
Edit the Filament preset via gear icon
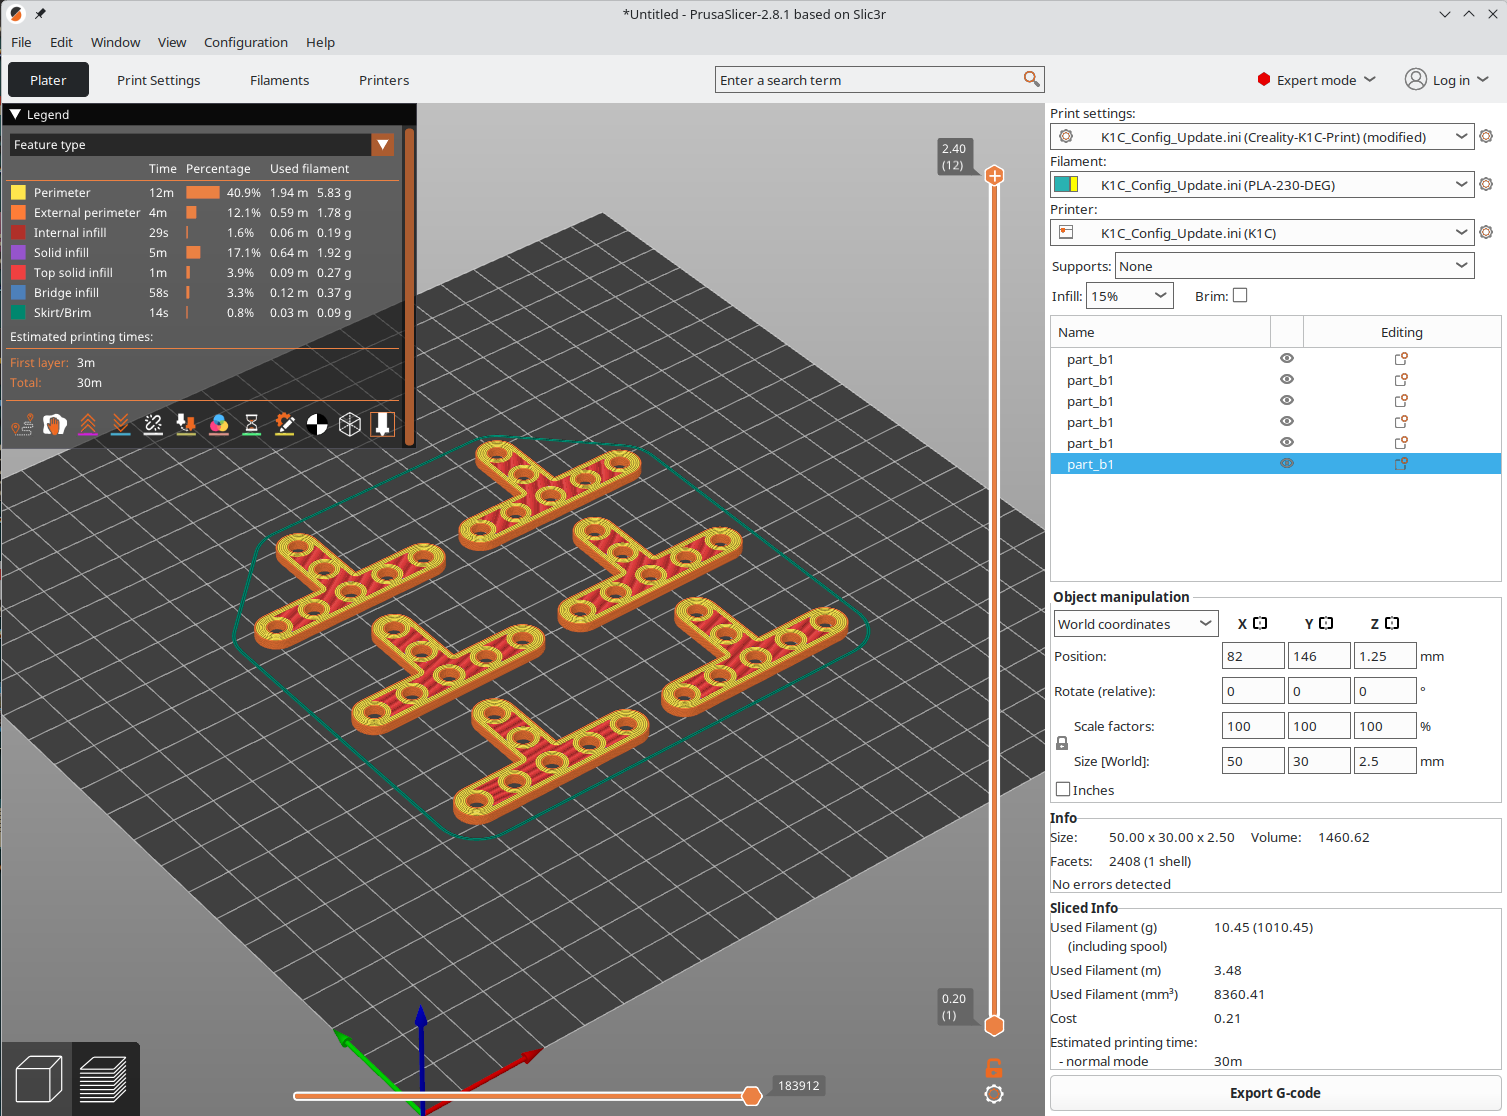pyautogui.click(x=1486, y=184)
